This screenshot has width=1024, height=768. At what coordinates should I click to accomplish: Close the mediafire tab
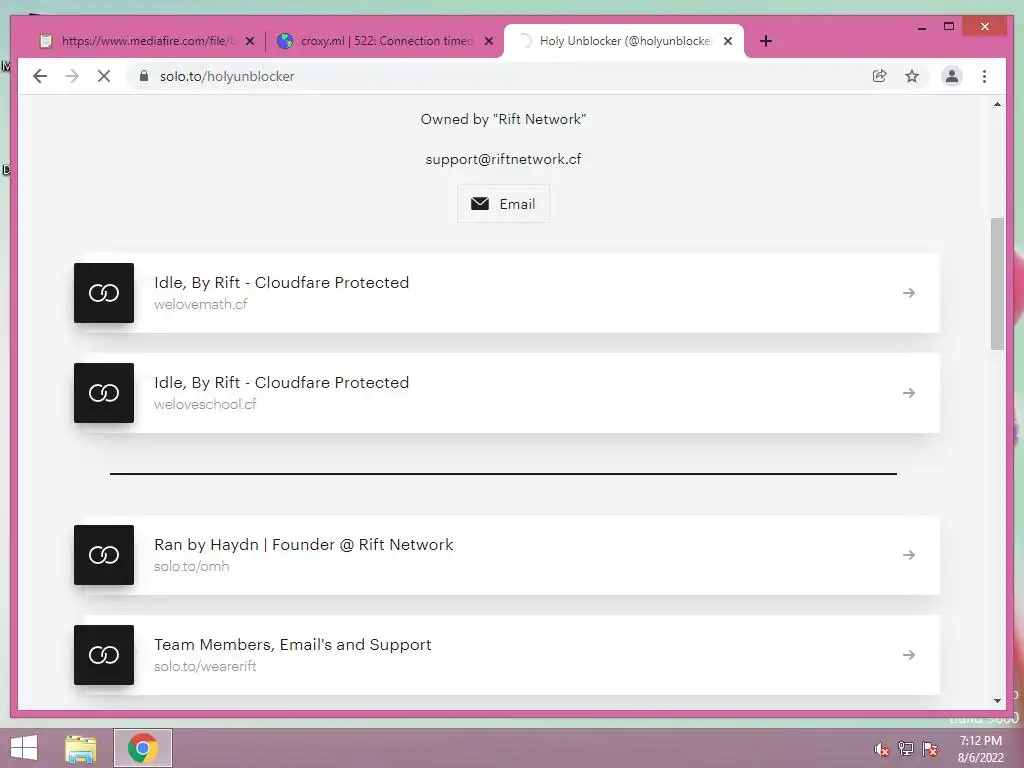249,41
